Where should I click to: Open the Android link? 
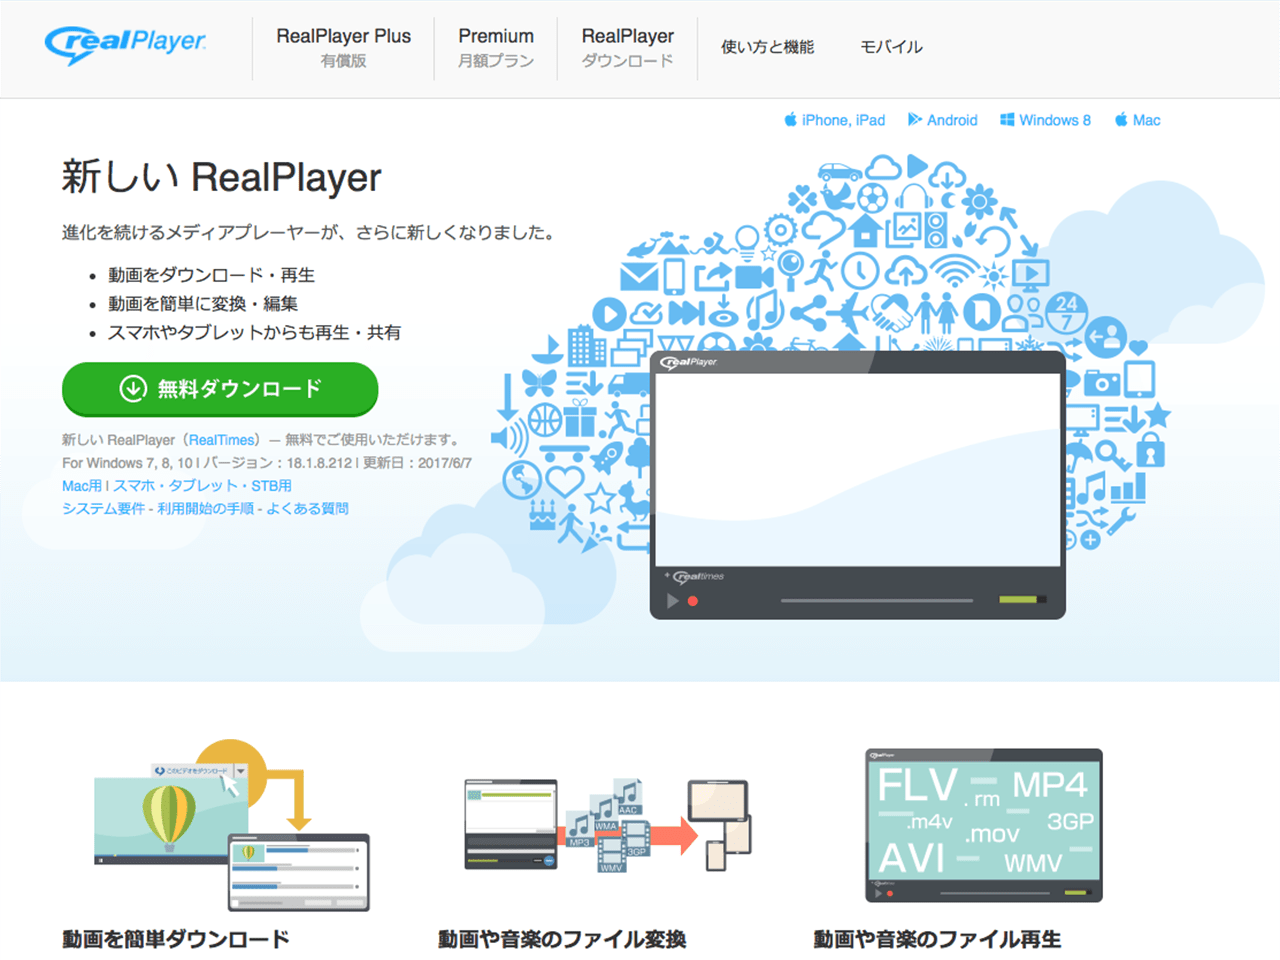point(952,120)
